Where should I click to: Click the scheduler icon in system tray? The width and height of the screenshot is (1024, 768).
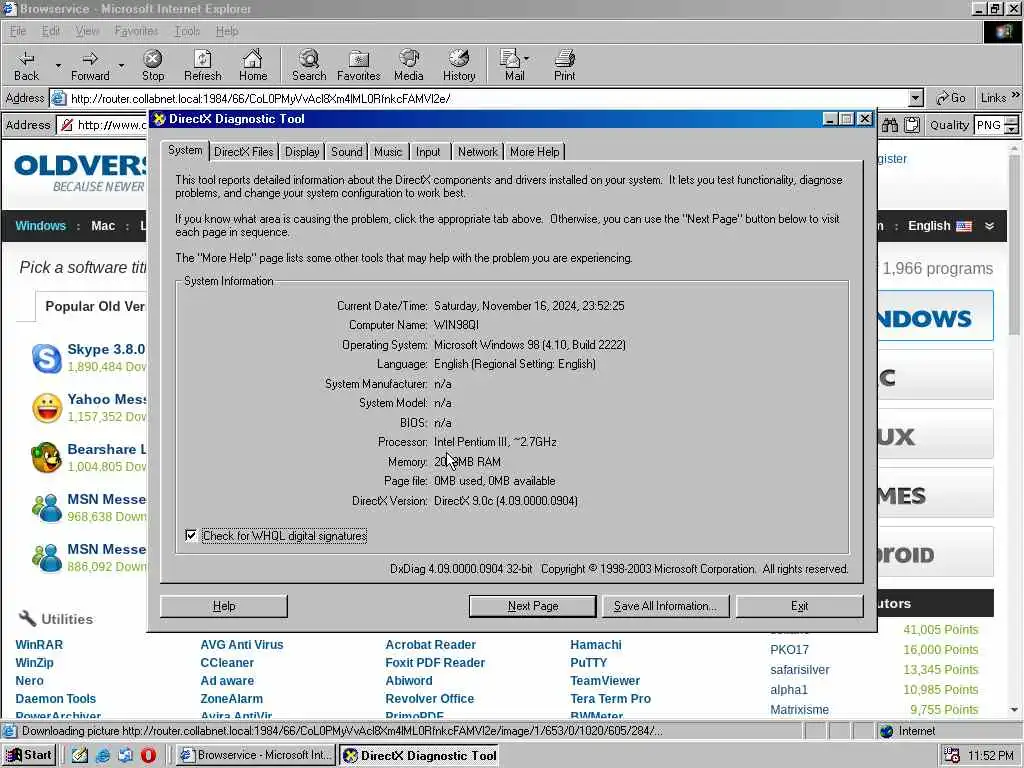click(952, 755)
